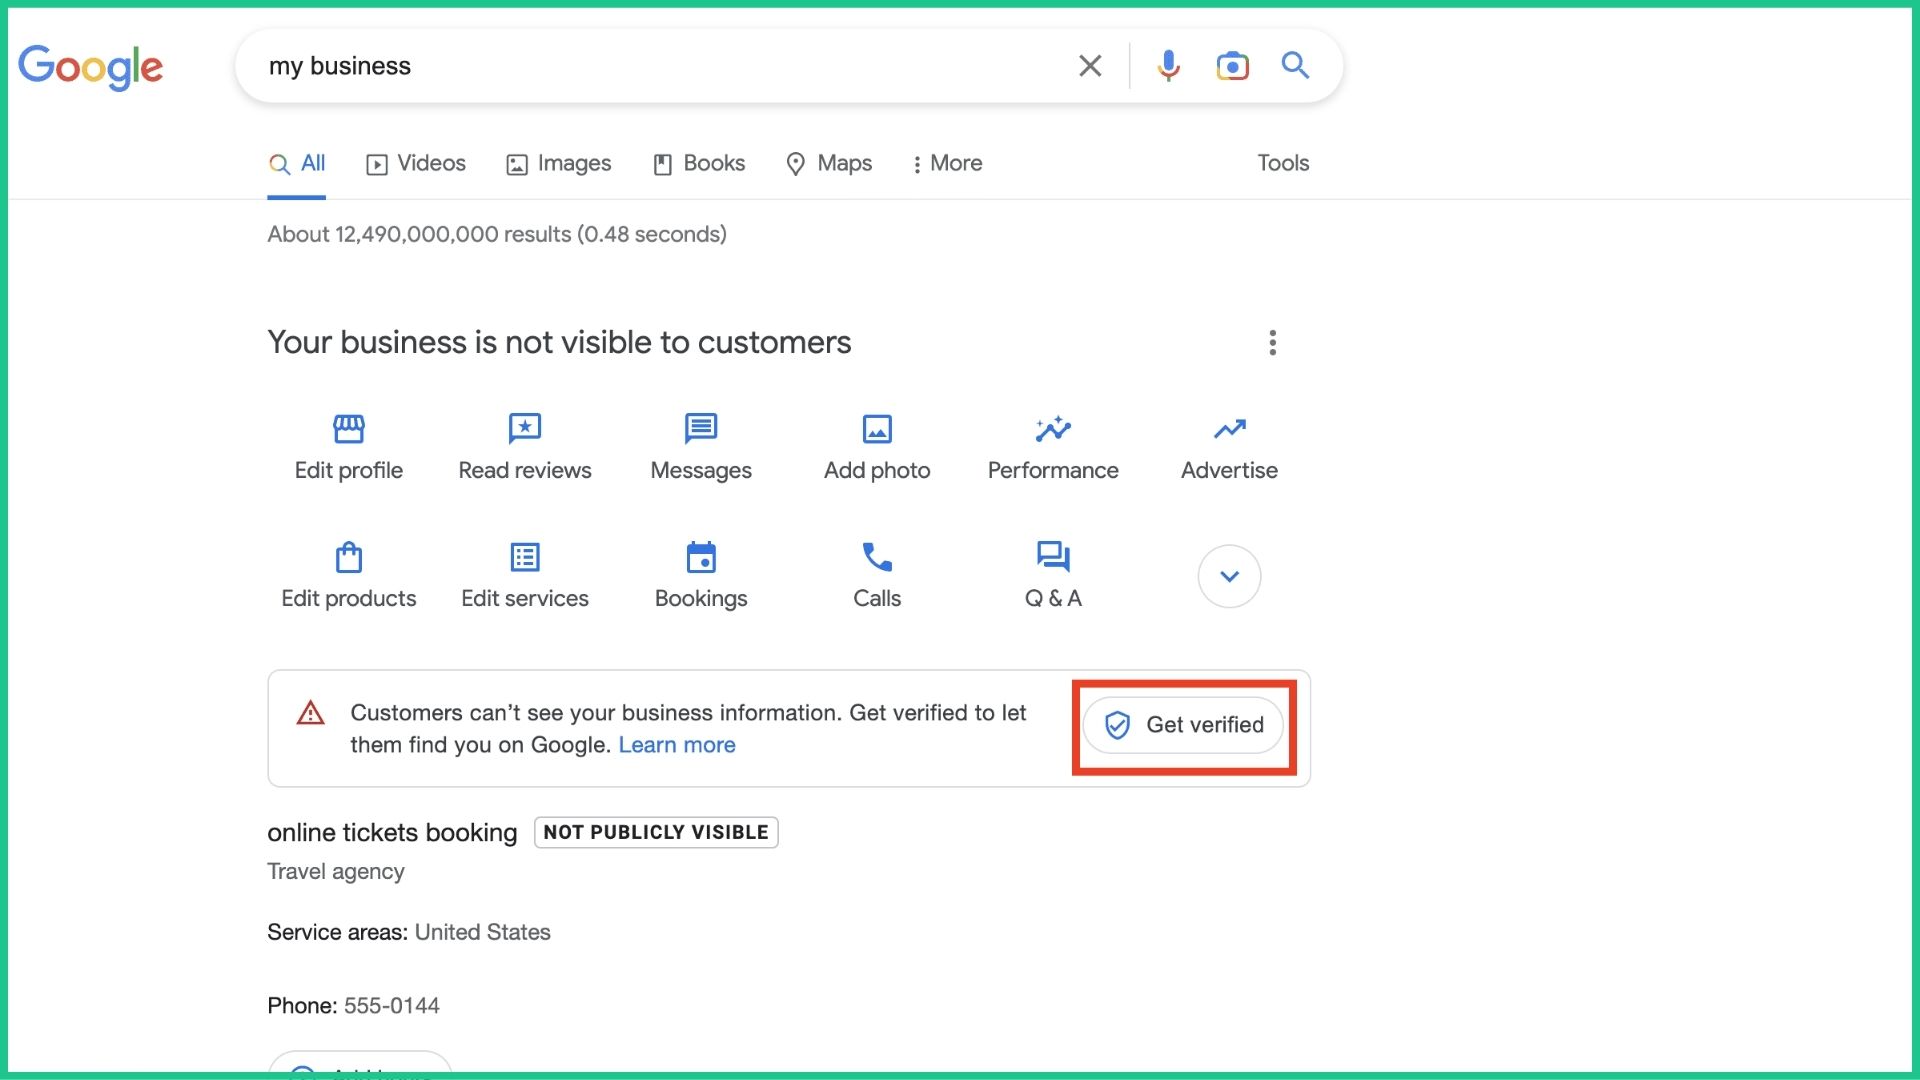The height and width of the screenshot is (1080, 1920).
Task: Click the results count text
Action: point(497,234)
